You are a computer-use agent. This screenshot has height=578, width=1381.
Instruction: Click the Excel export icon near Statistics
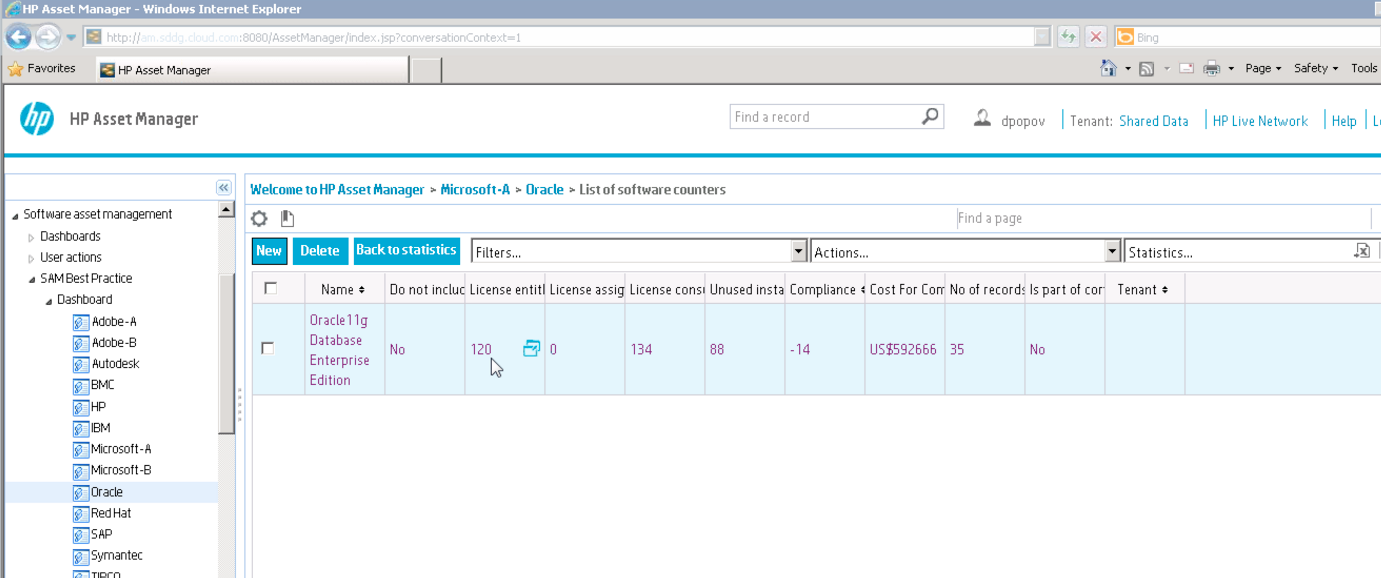pos(1362,250)
